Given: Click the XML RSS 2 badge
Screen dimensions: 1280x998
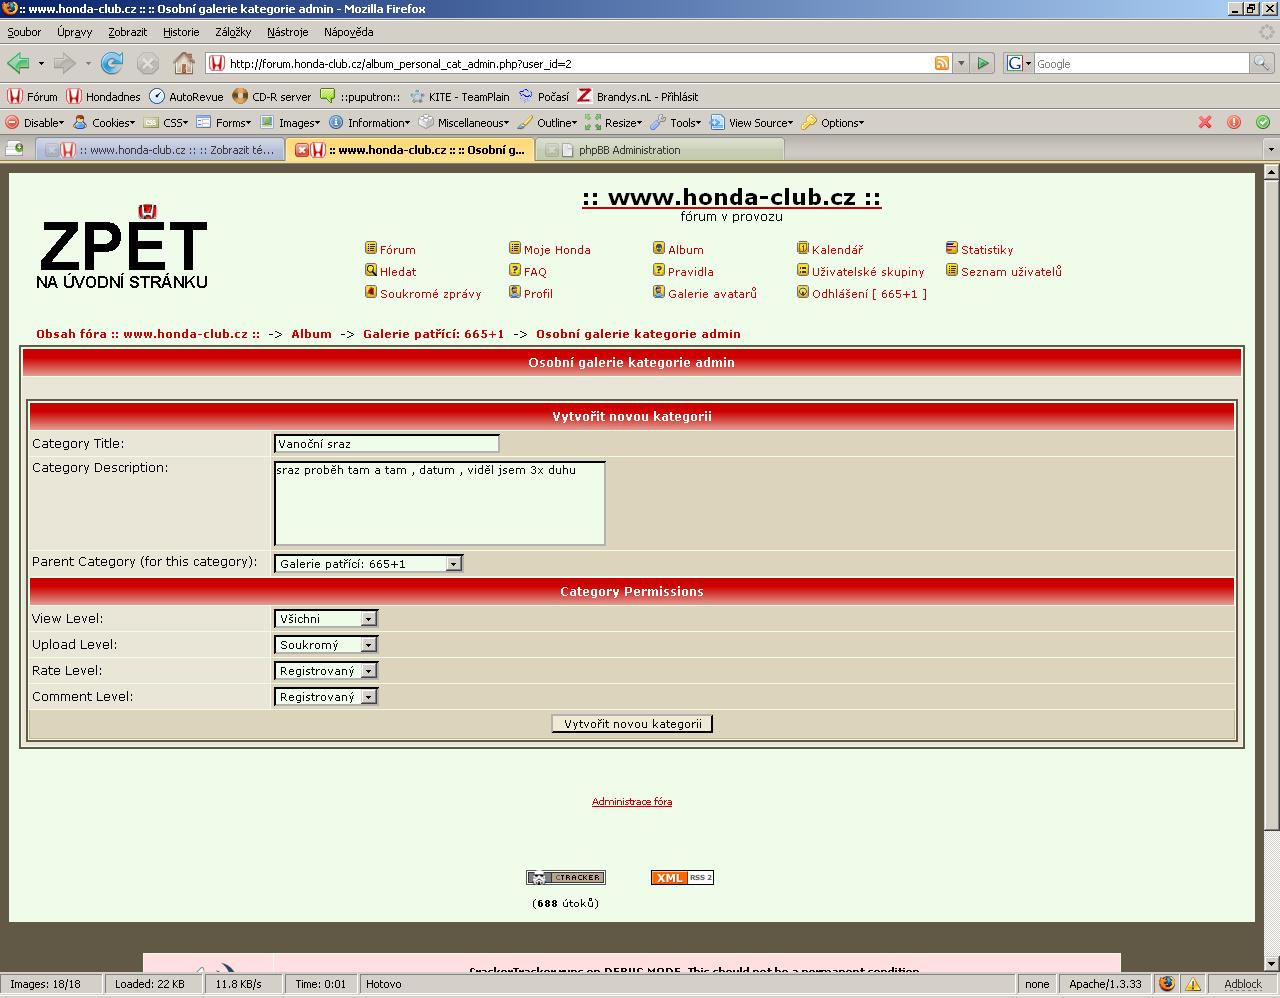Looking at the screenshot, I should click(682, 878).
